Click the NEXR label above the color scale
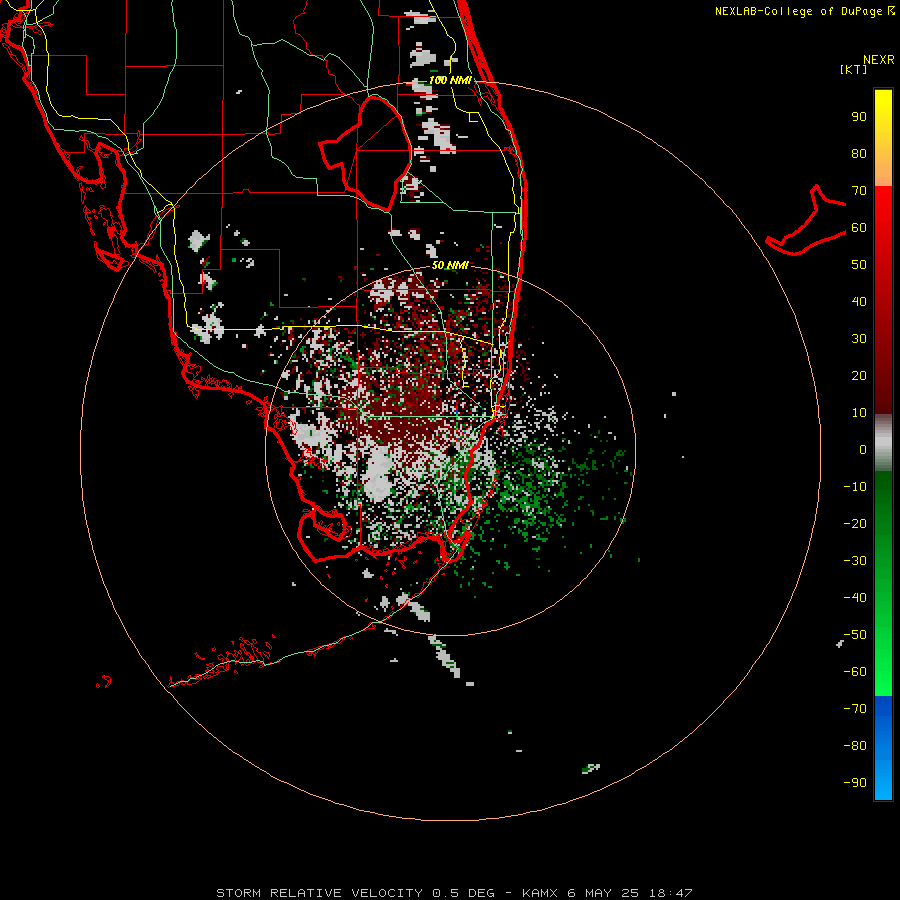The height and width of the screenshot is (900, 900). coord(879,60)
